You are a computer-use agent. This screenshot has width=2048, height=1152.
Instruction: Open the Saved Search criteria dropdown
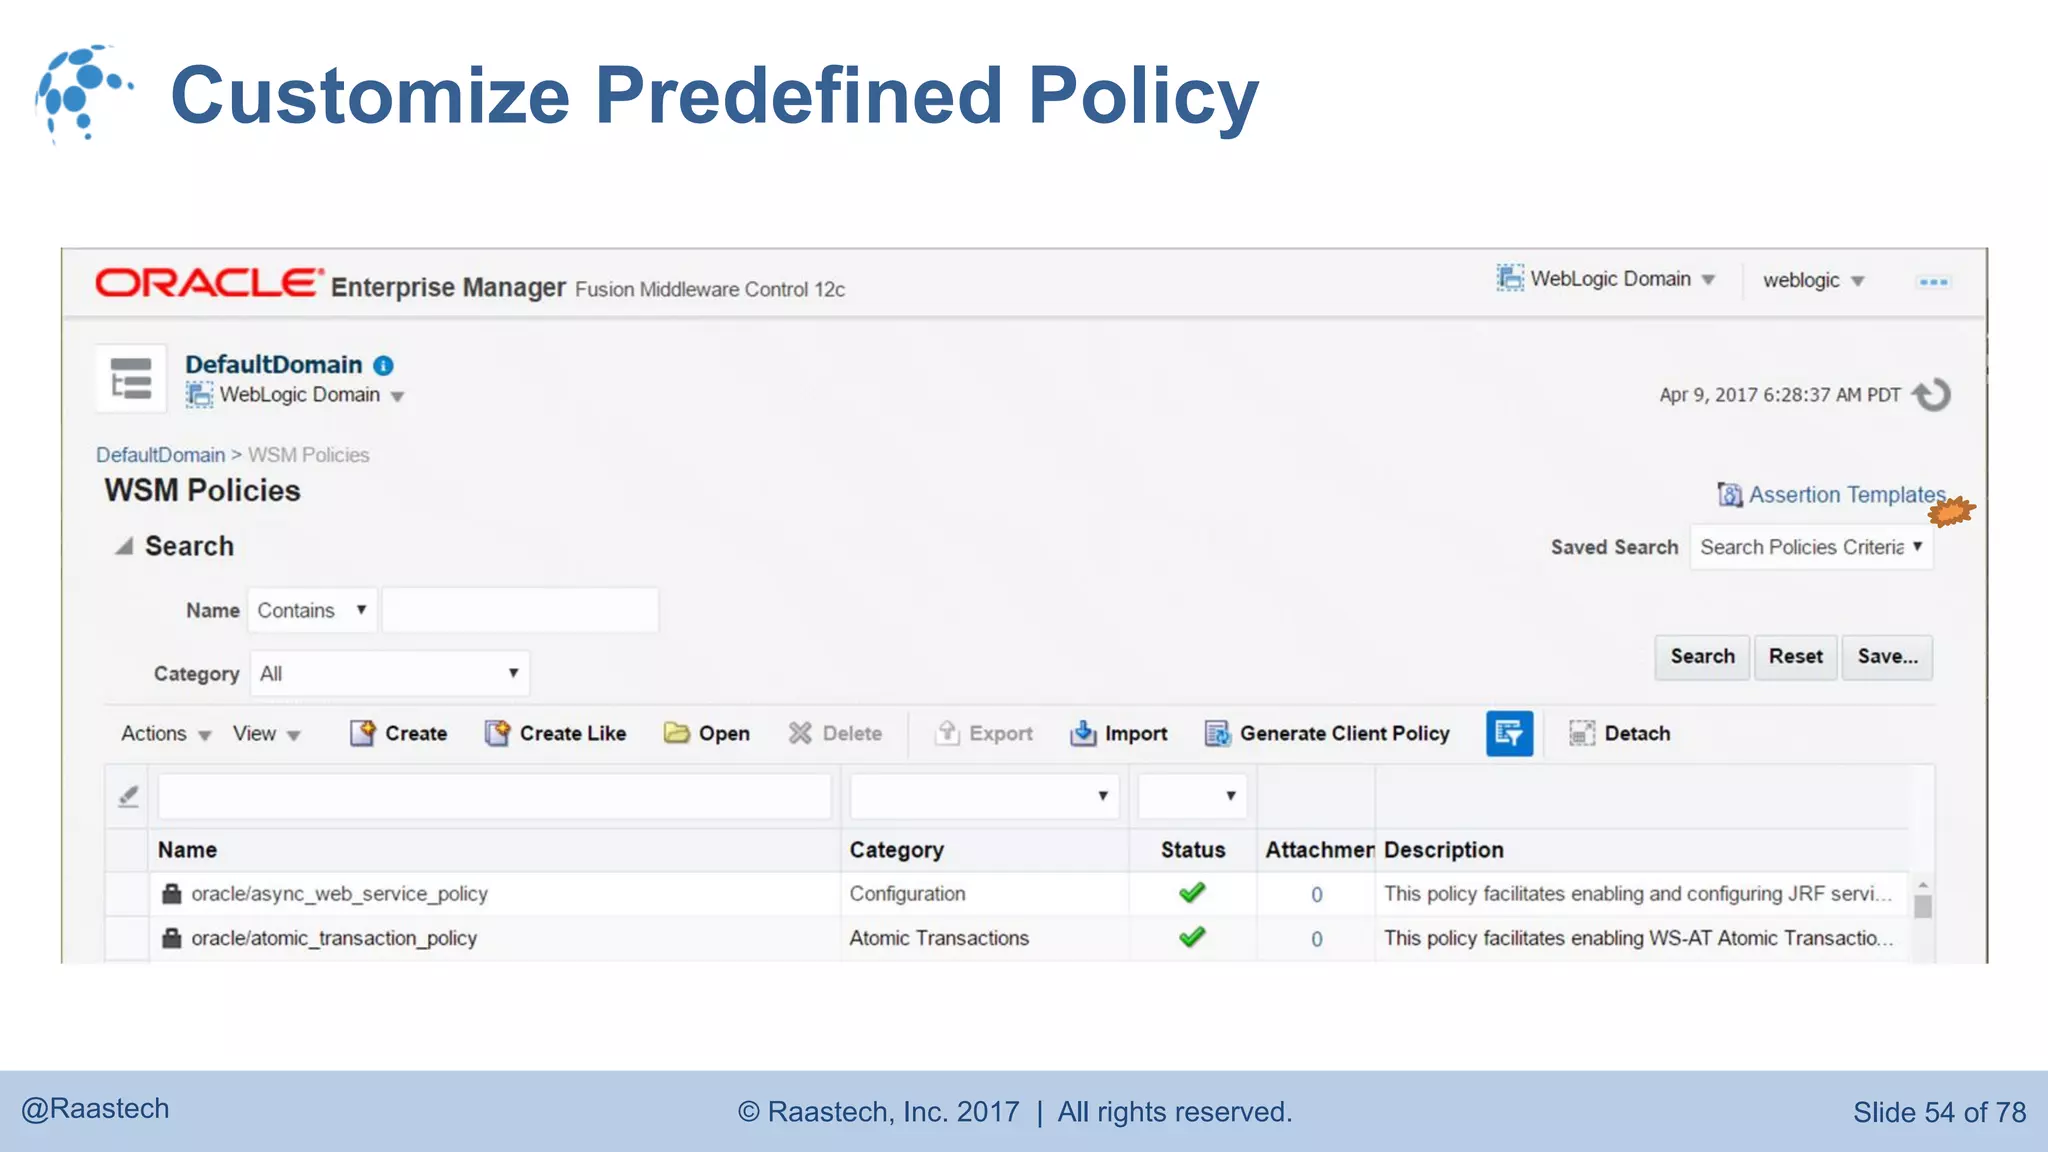click(x=1811, y=548)
